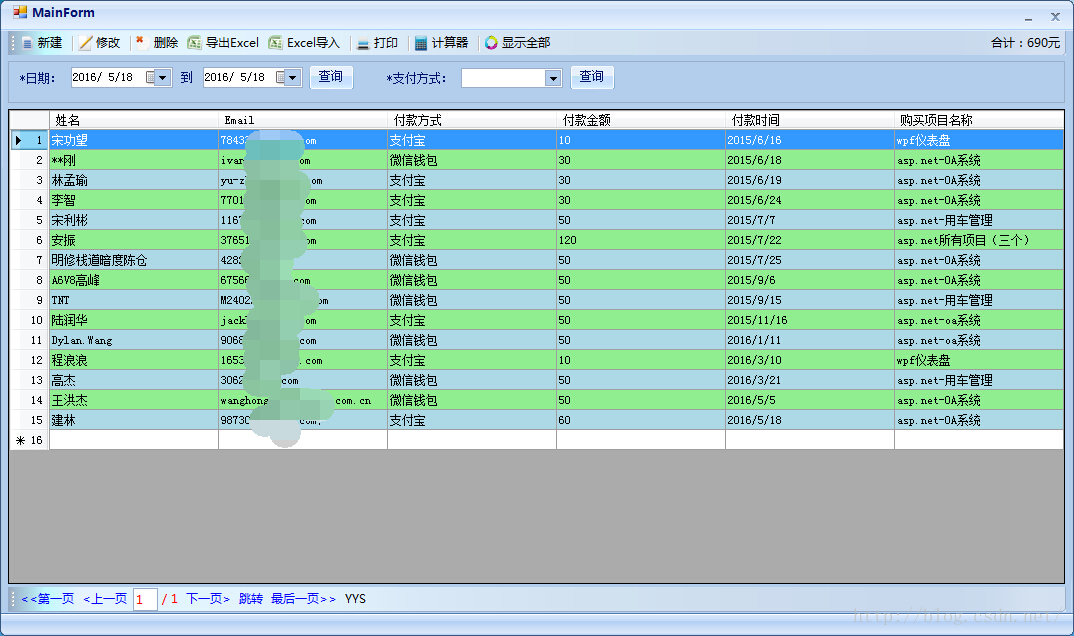Select name cell 林孟瑜
This screenshot has width=1074, height=636.
134,180
